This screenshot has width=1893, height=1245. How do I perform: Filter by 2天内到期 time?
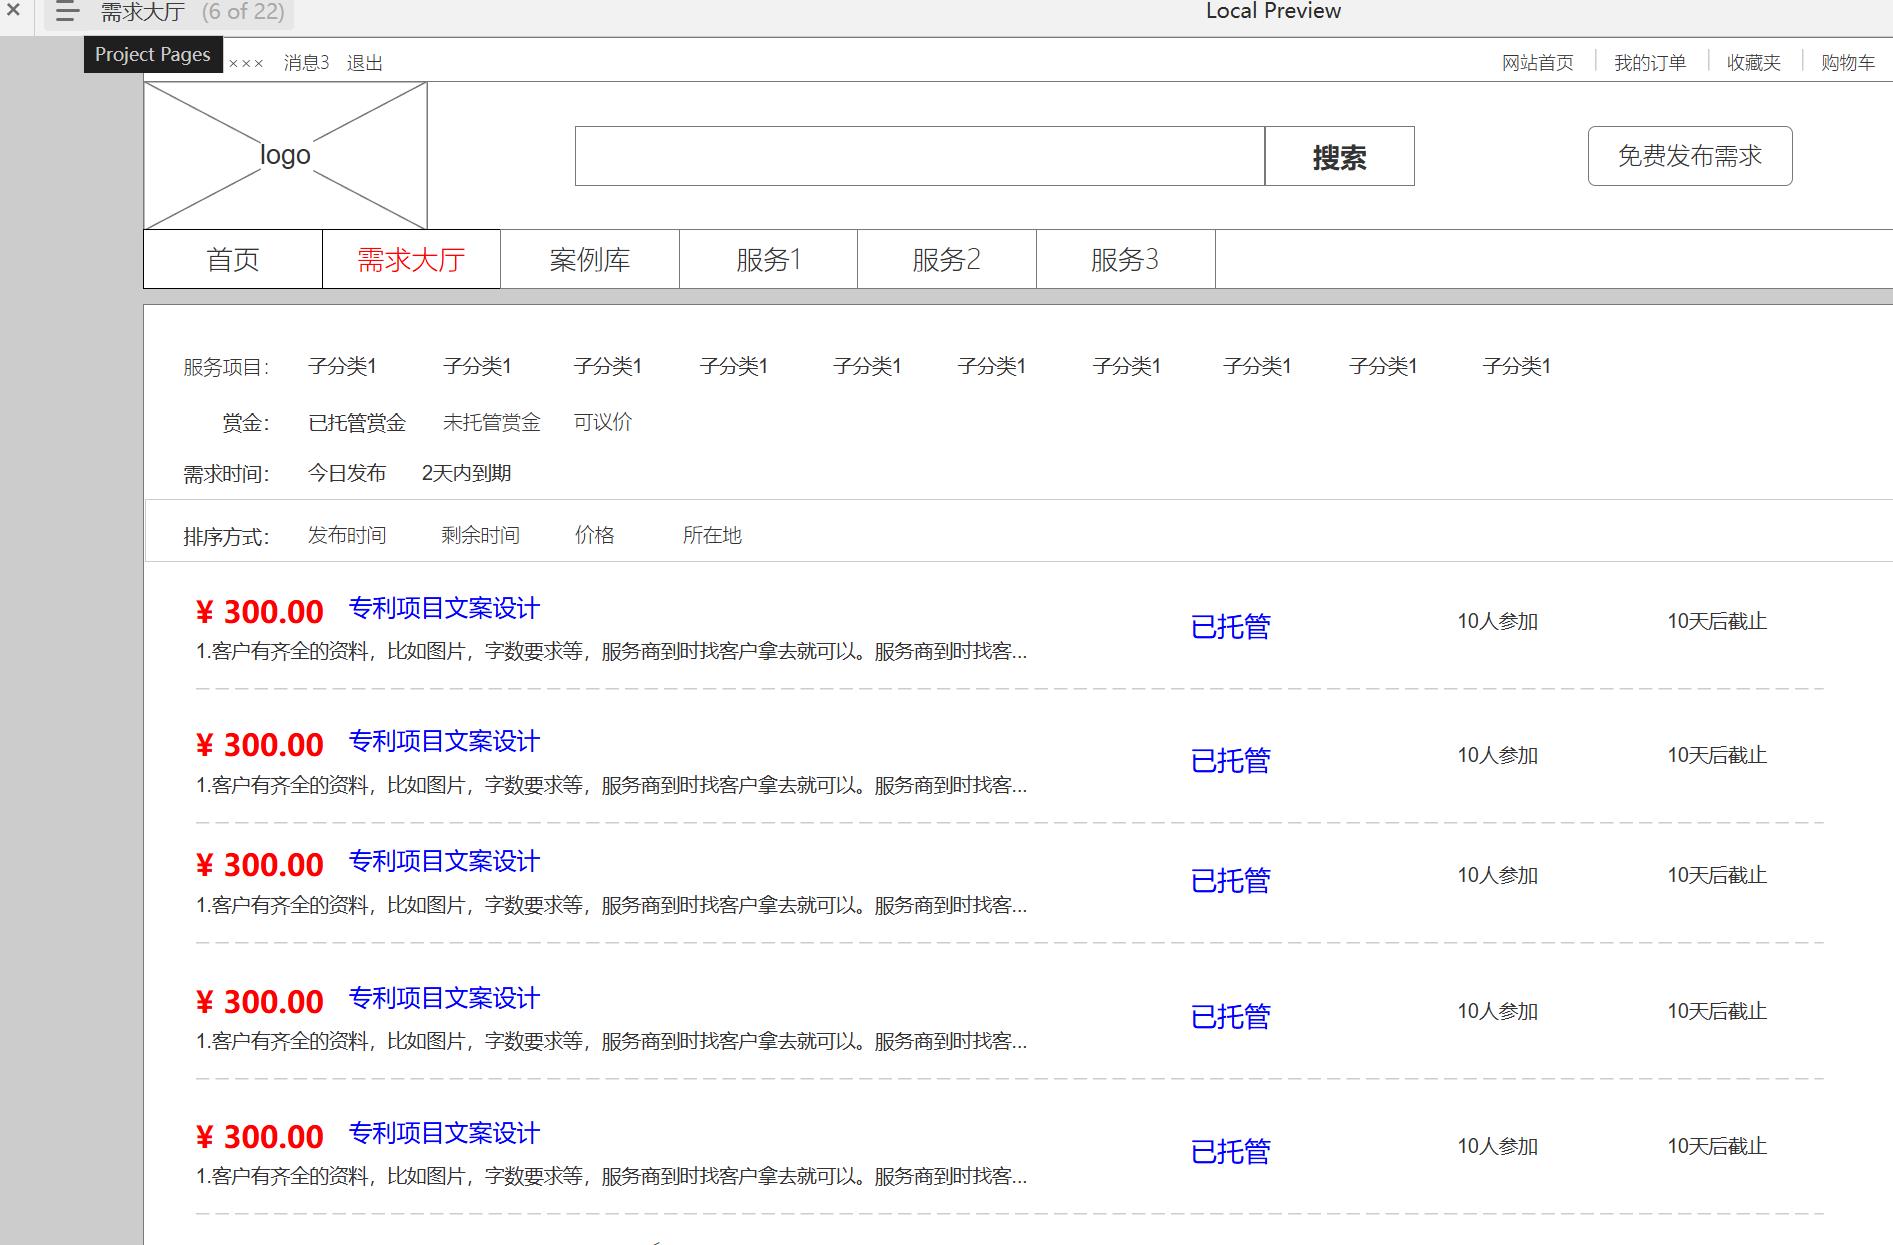466,473
